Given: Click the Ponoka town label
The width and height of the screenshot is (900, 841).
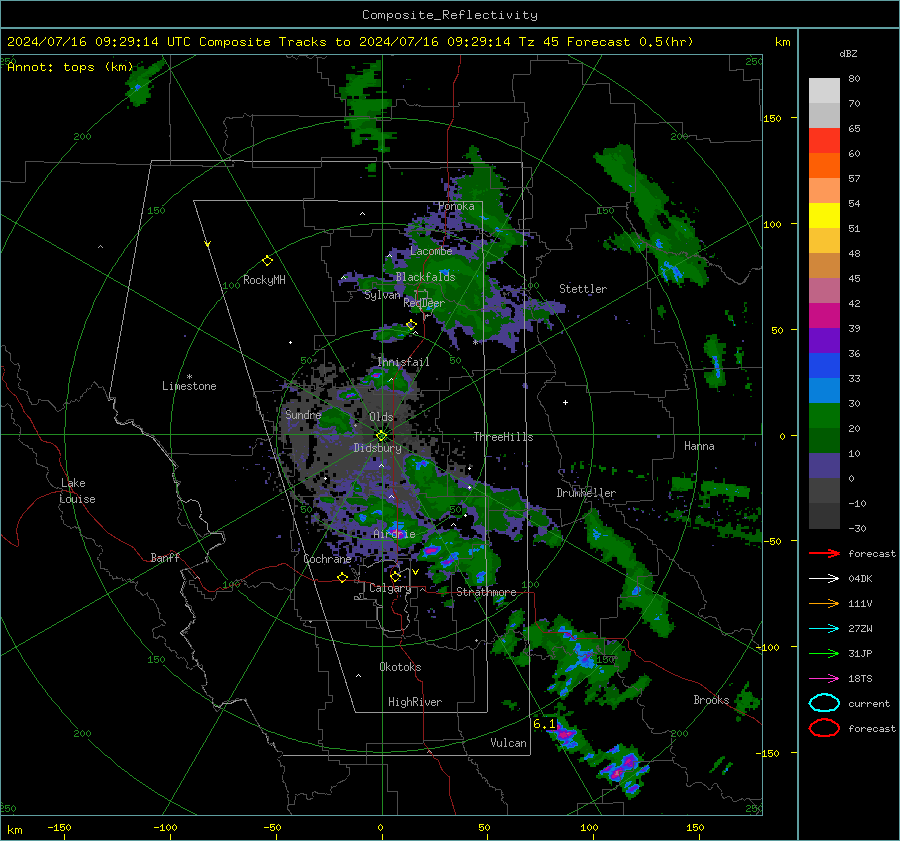Looking at the screenshot, I should click(x=456, y=206).
